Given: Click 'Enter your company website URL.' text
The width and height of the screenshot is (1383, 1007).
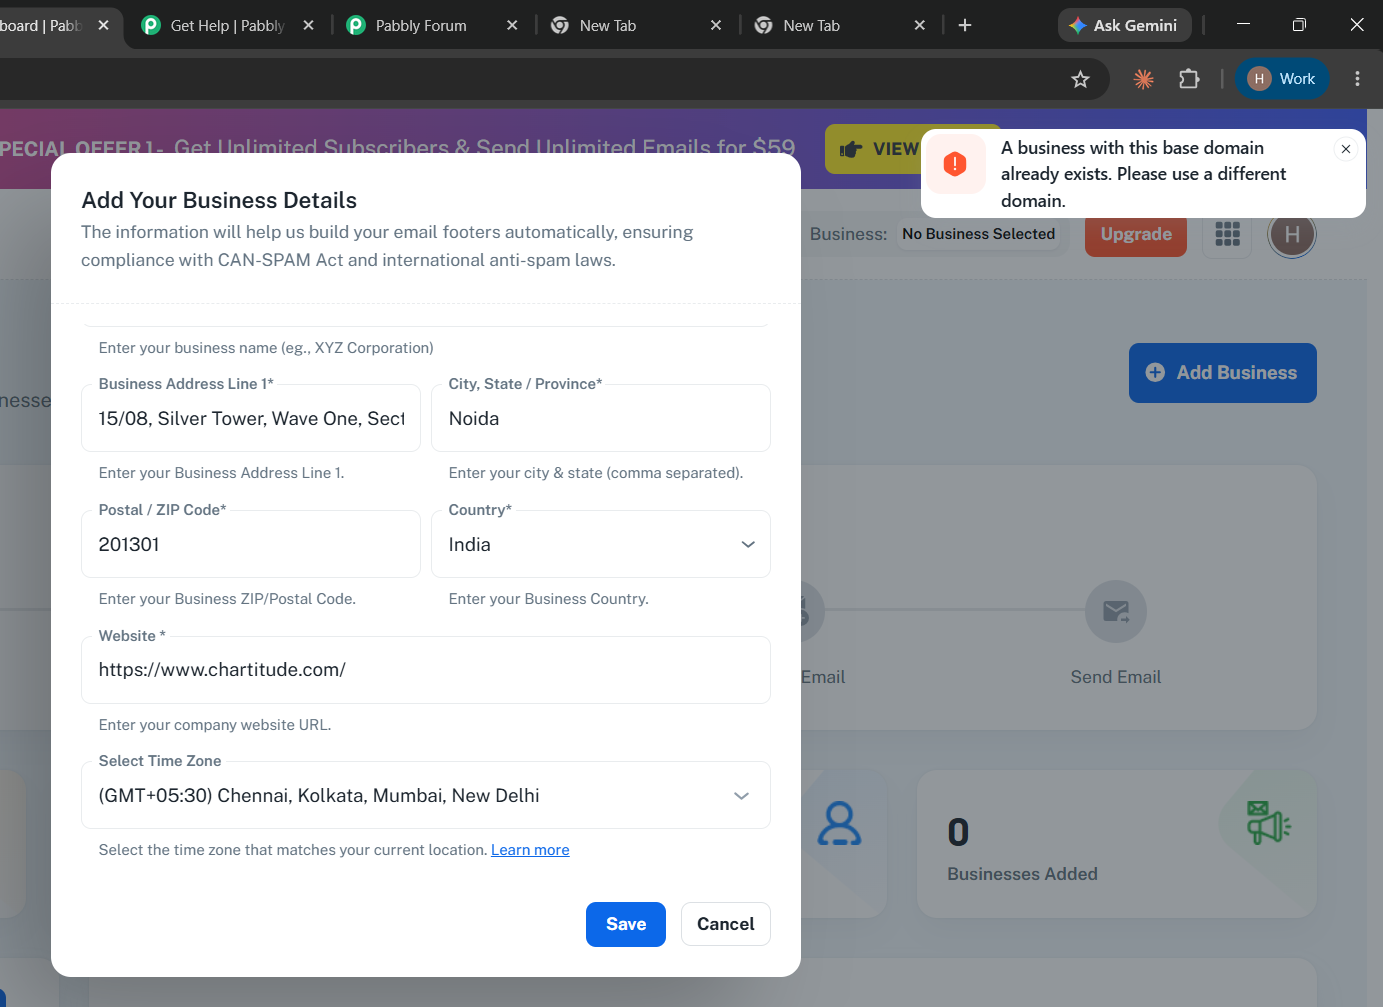Looking at the screenshot, I should tap(215, 725).
